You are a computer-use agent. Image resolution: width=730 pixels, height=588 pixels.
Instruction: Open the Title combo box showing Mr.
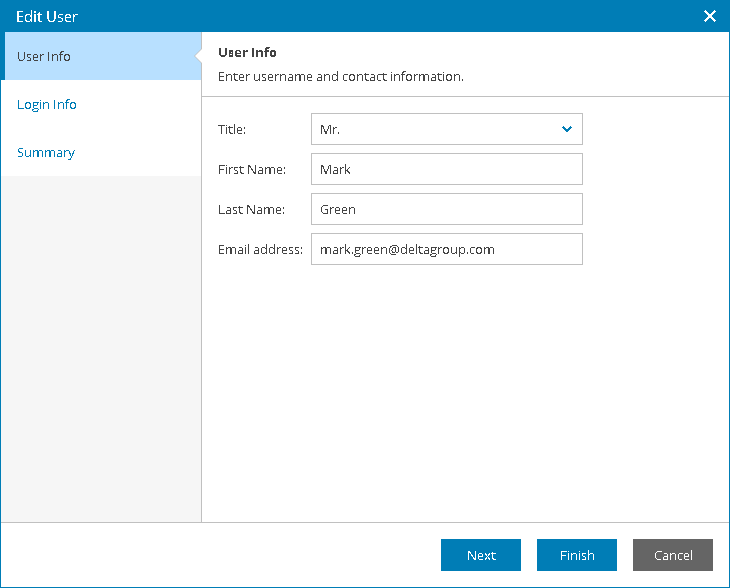point(446,129)
